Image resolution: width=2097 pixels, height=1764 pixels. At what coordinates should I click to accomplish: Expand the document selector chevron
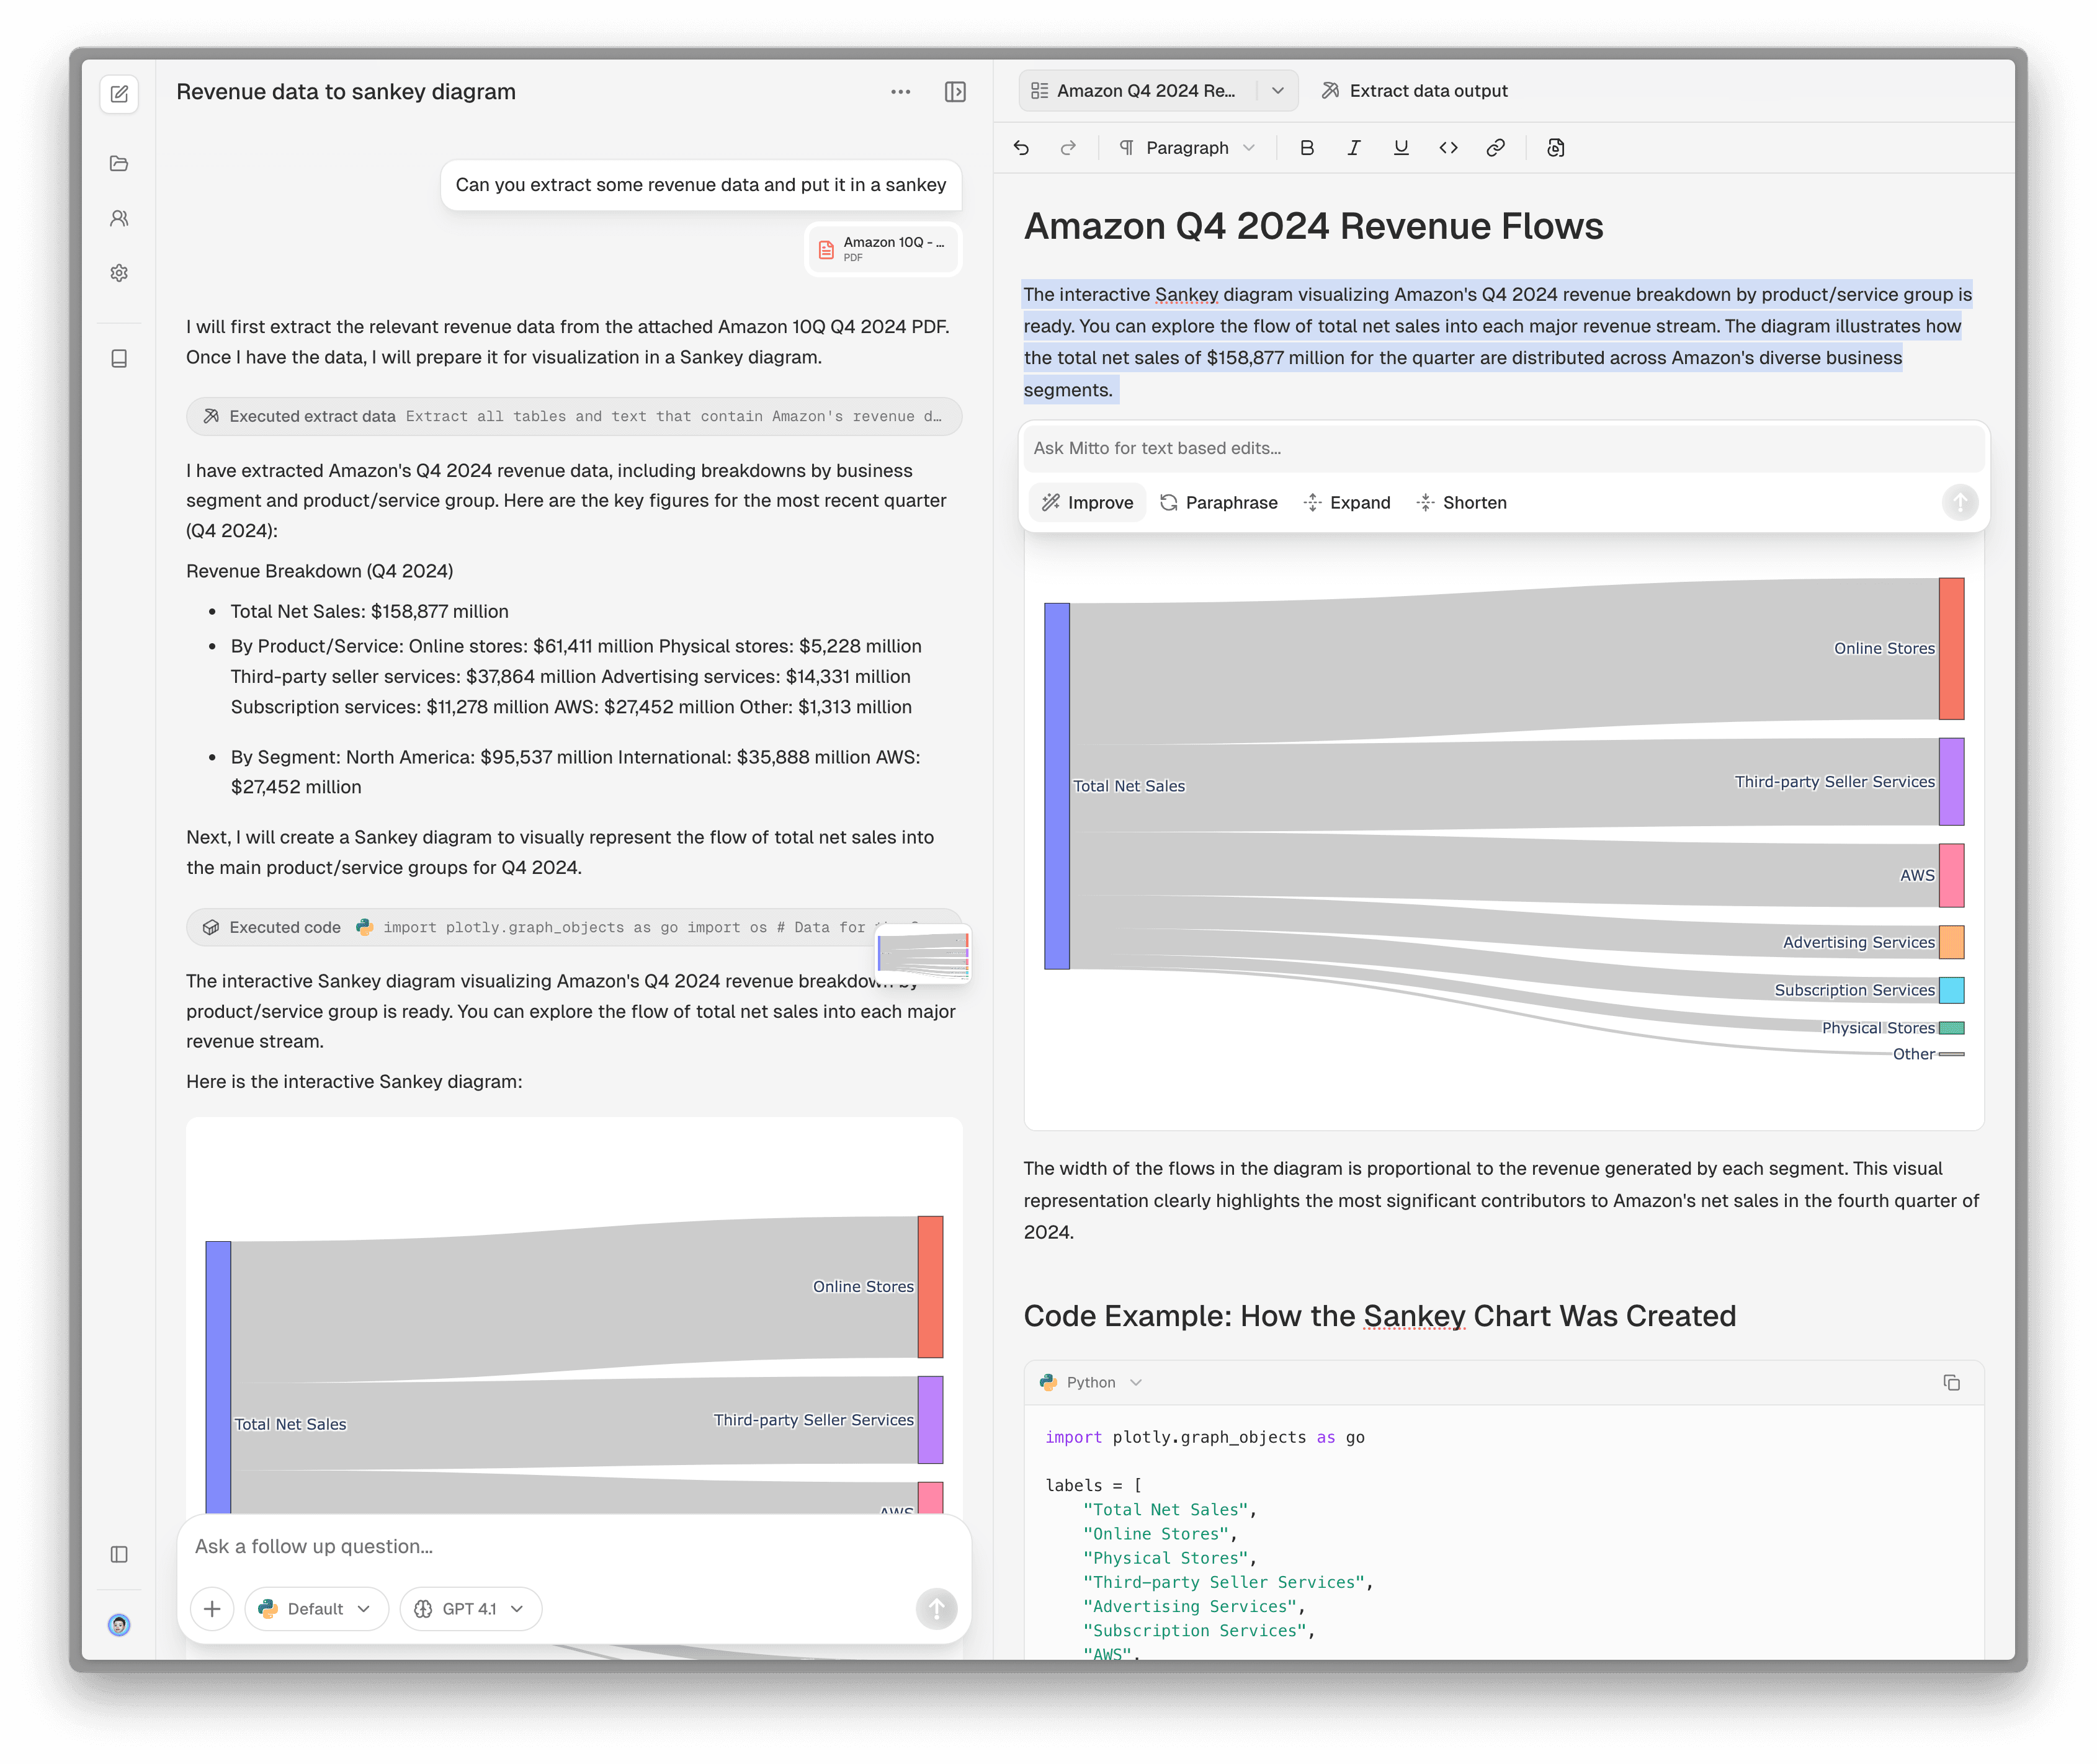(1277, 91)
